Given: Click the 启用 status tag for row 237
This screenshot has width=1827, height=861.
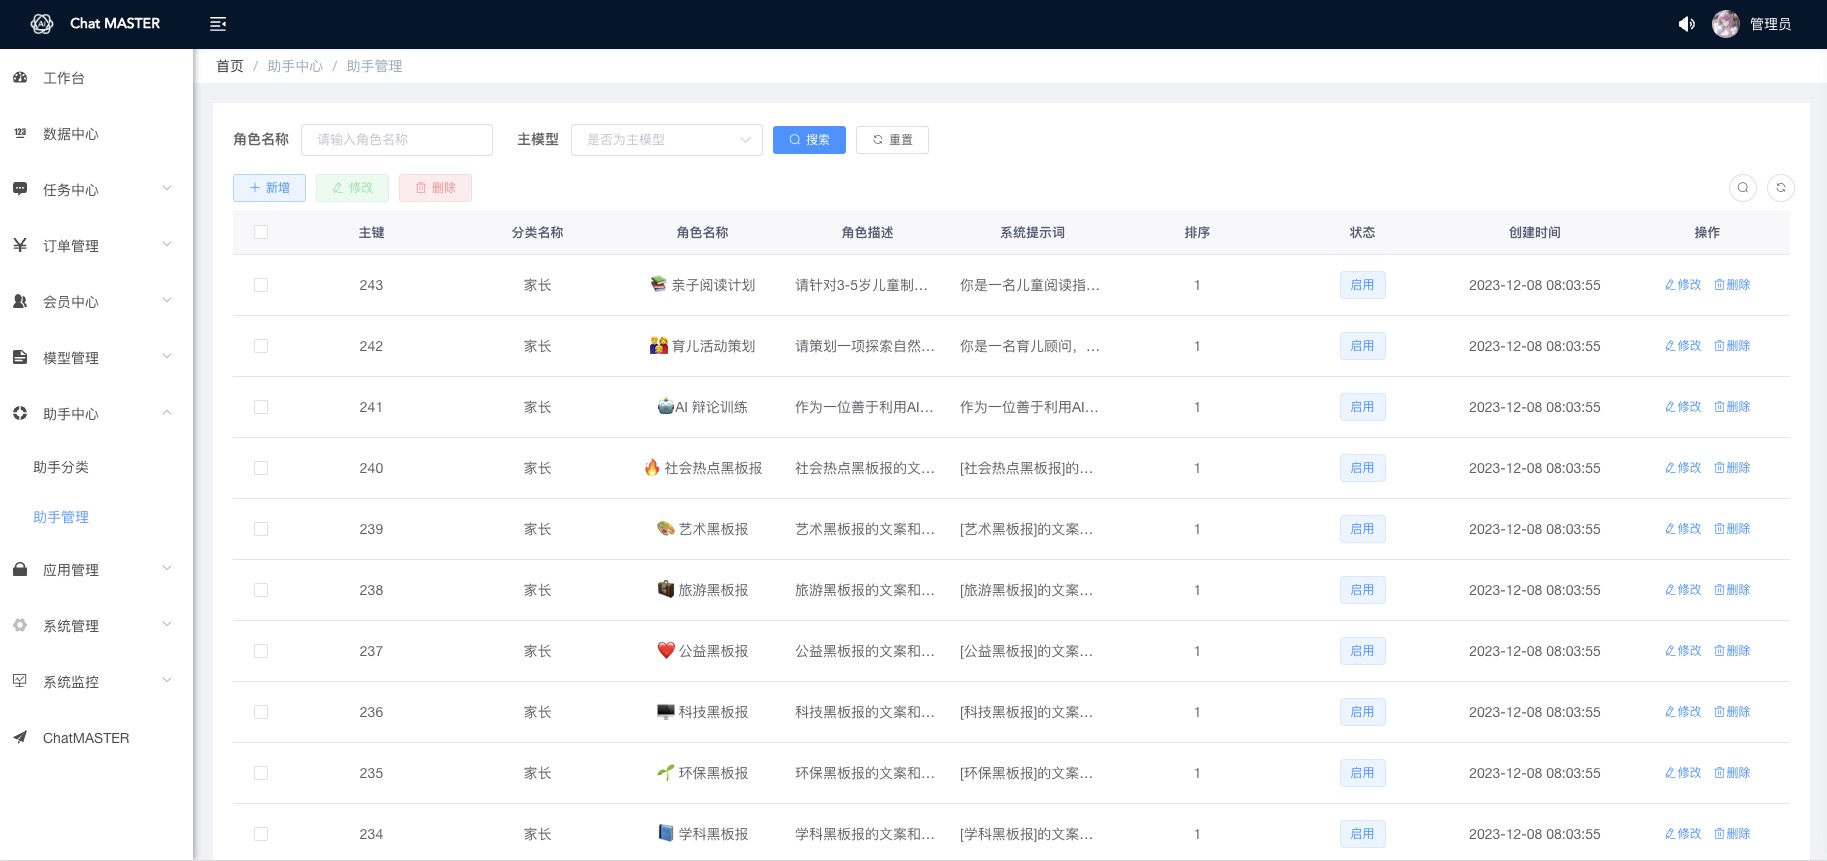Looking at the screenshot, I should pos(1362,651).
